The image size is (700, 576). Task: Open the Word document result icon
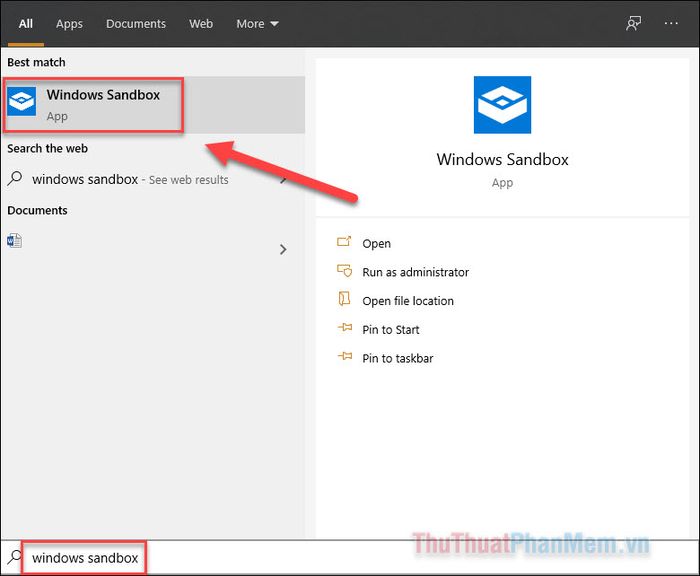coord(14,241)
